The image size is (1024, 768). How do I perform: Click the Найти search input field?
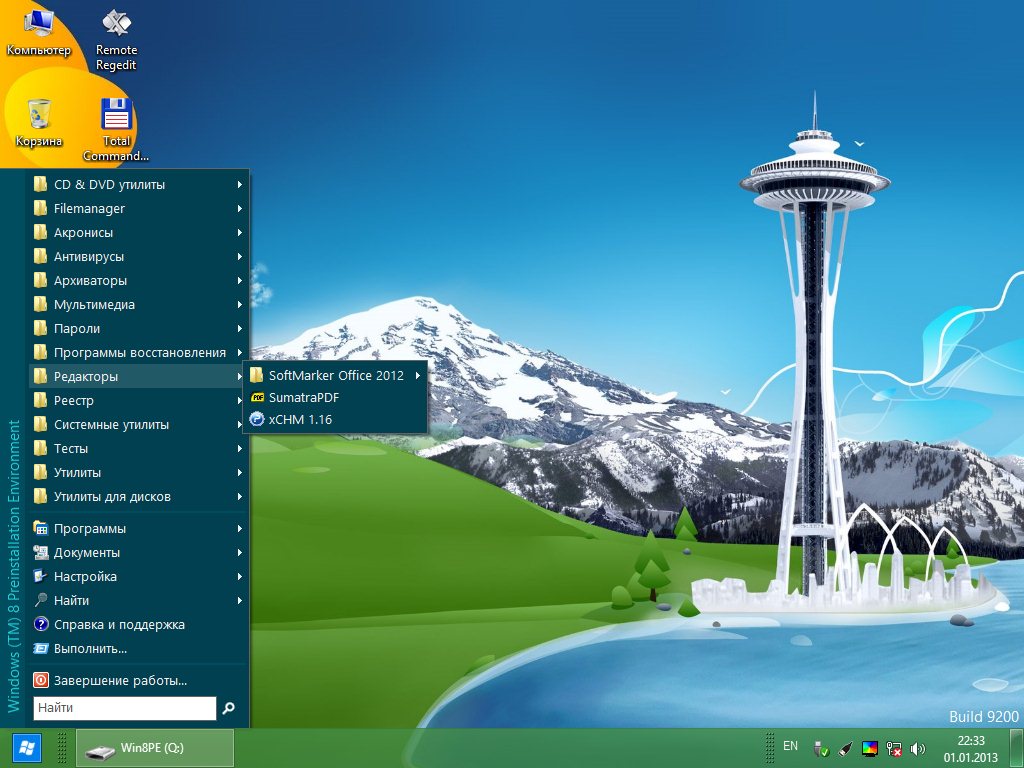pos(124,708)
